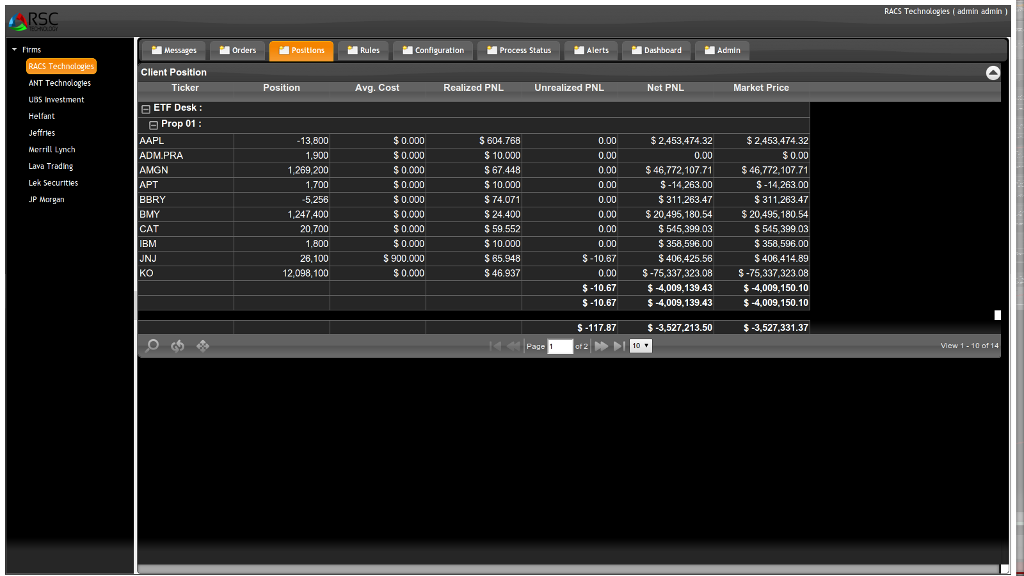Sort by Unrealized PNL column header

point(569,88)
